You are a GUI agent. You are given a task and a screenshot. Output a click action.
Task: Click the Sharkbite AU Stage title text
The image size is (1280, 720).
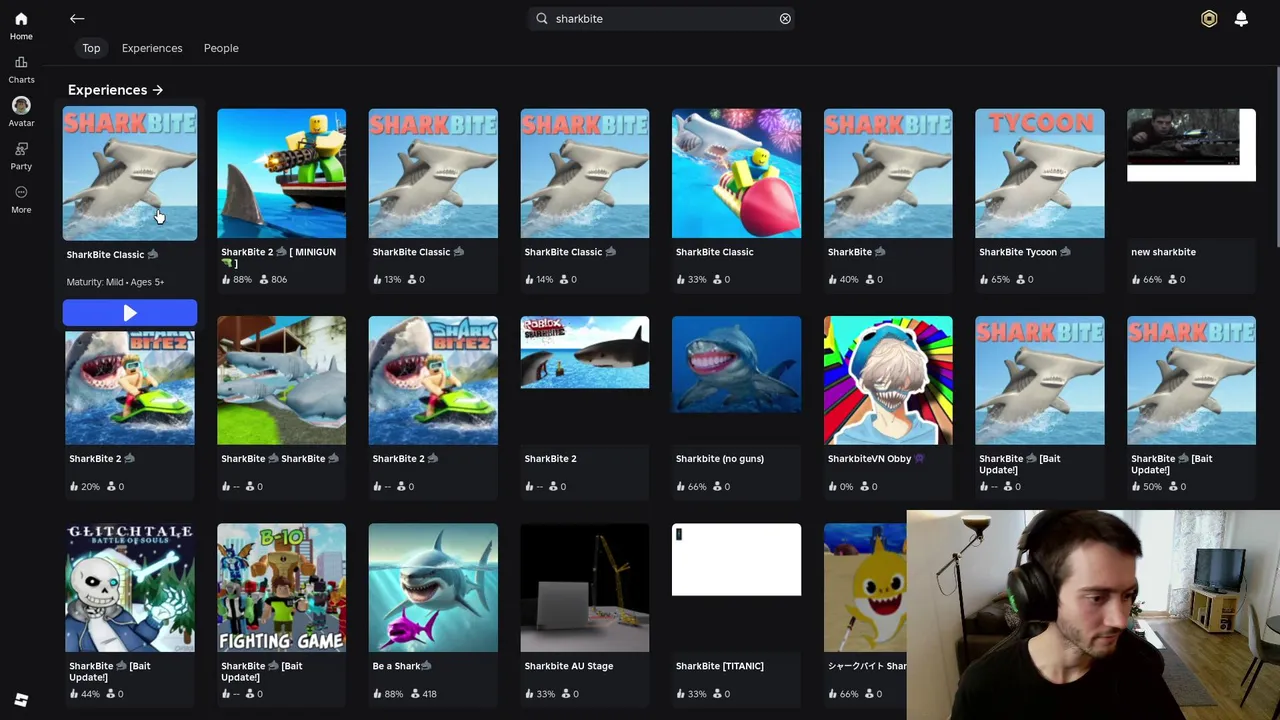[x=569, y=666]
